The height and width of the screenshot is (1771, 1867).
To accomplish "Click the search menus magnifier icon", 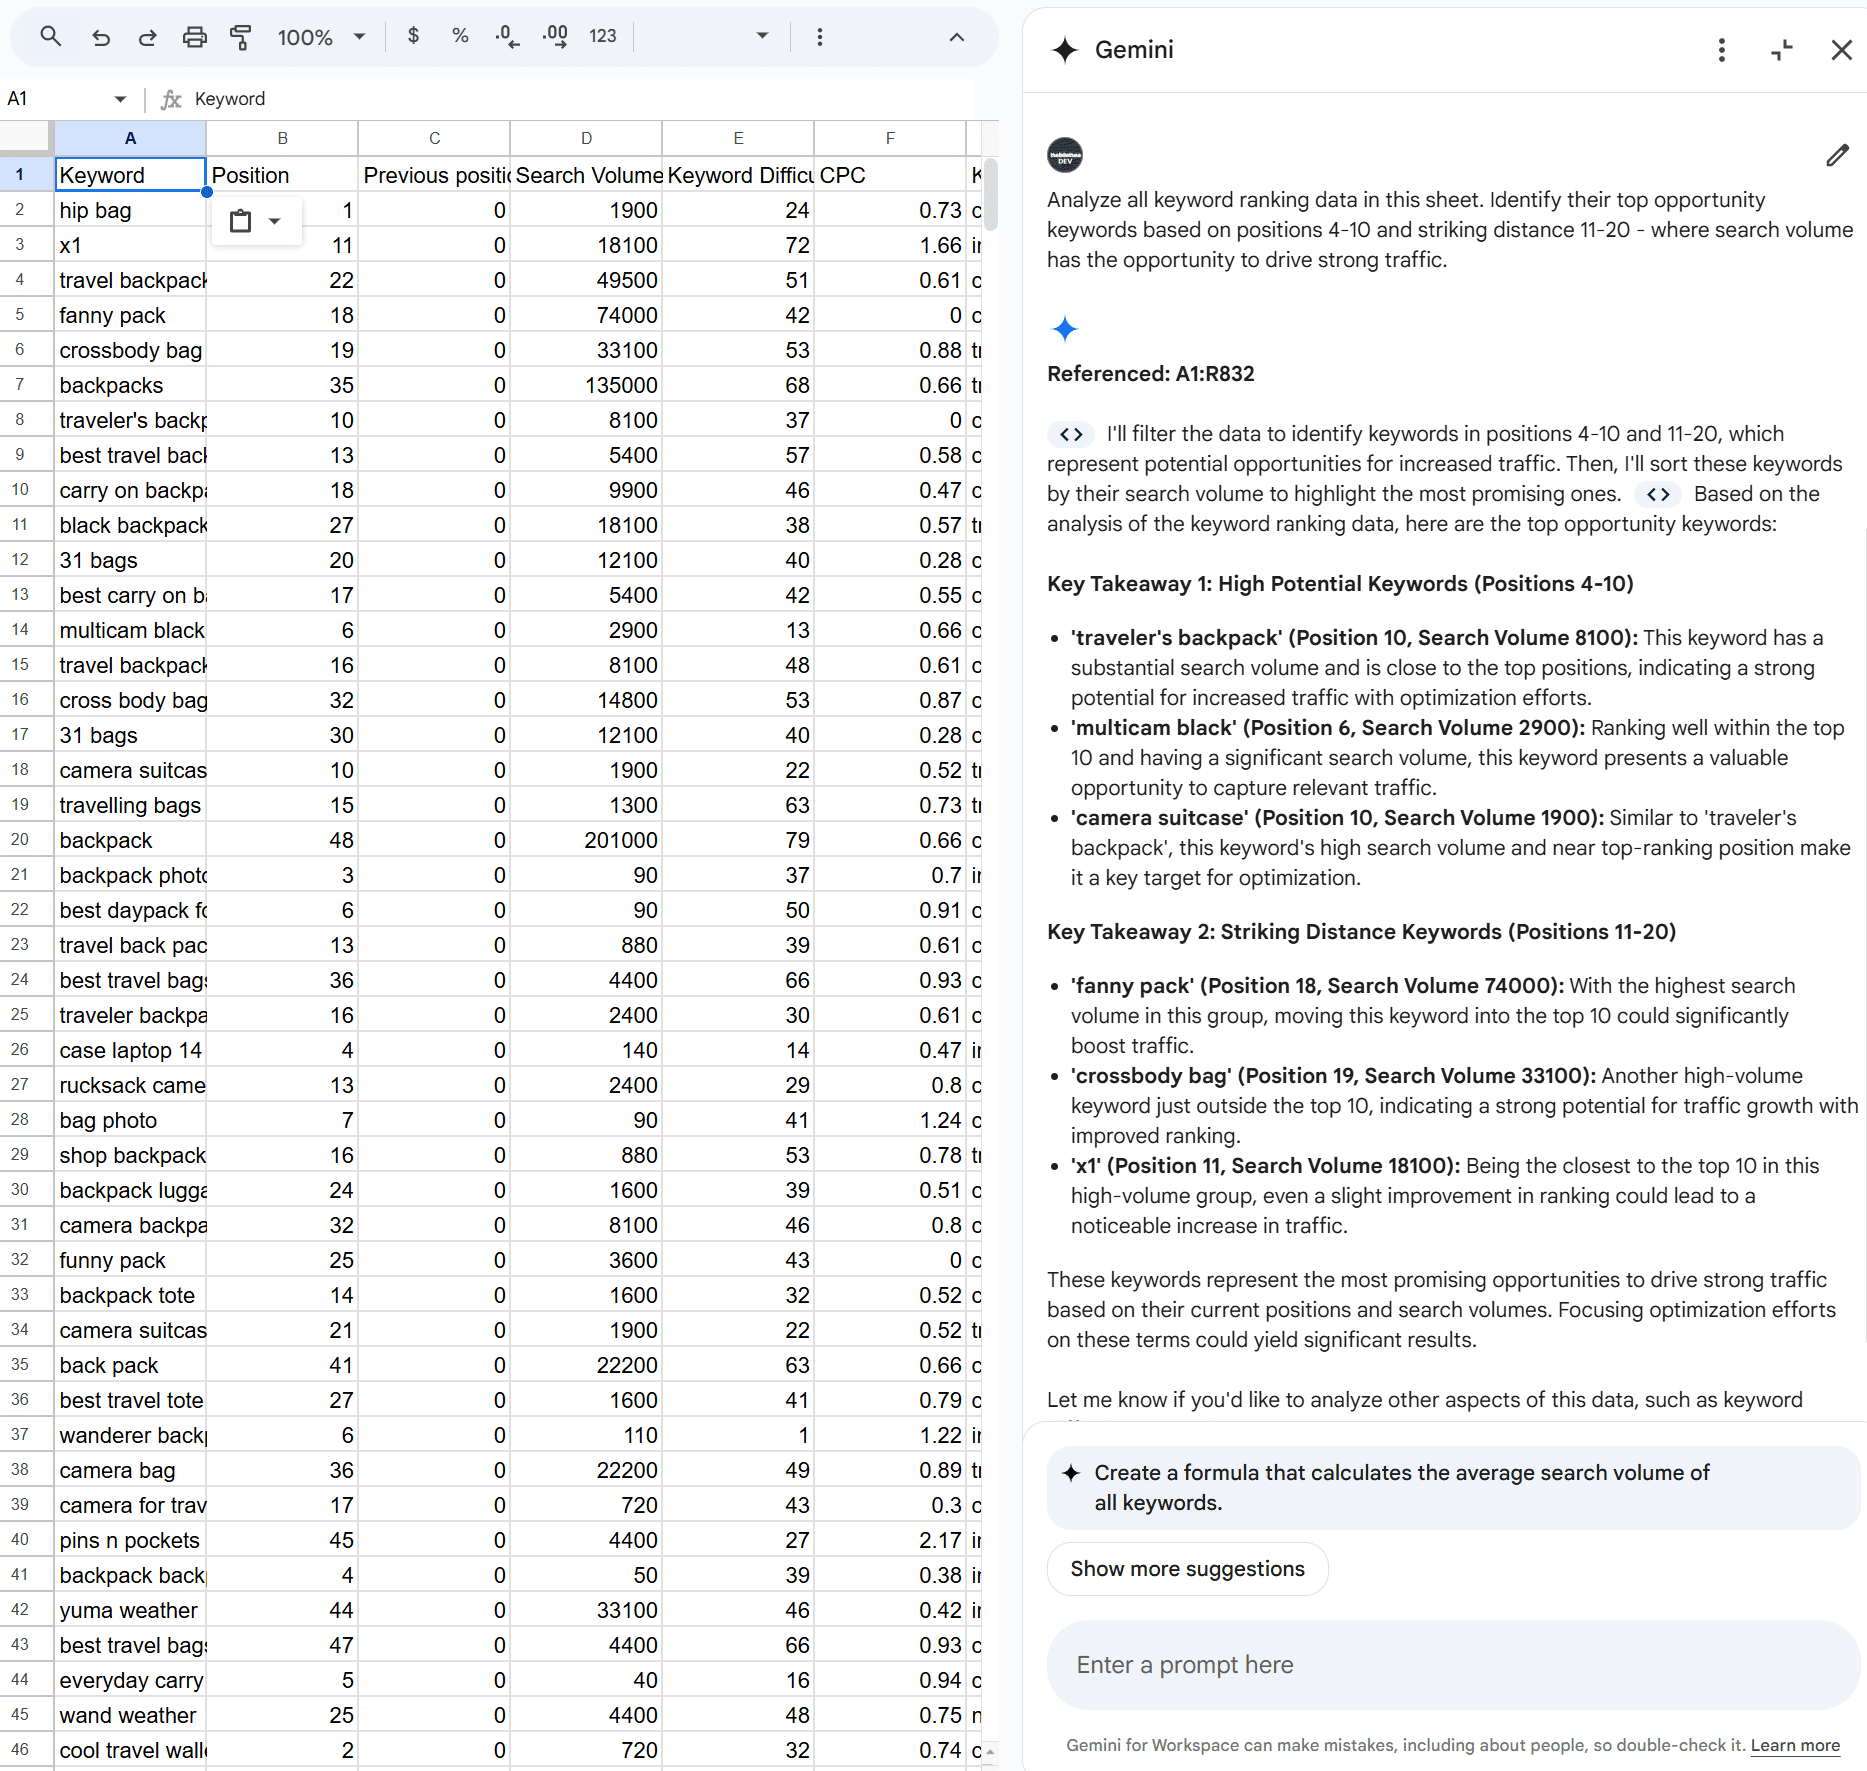I will coord(50,37).
